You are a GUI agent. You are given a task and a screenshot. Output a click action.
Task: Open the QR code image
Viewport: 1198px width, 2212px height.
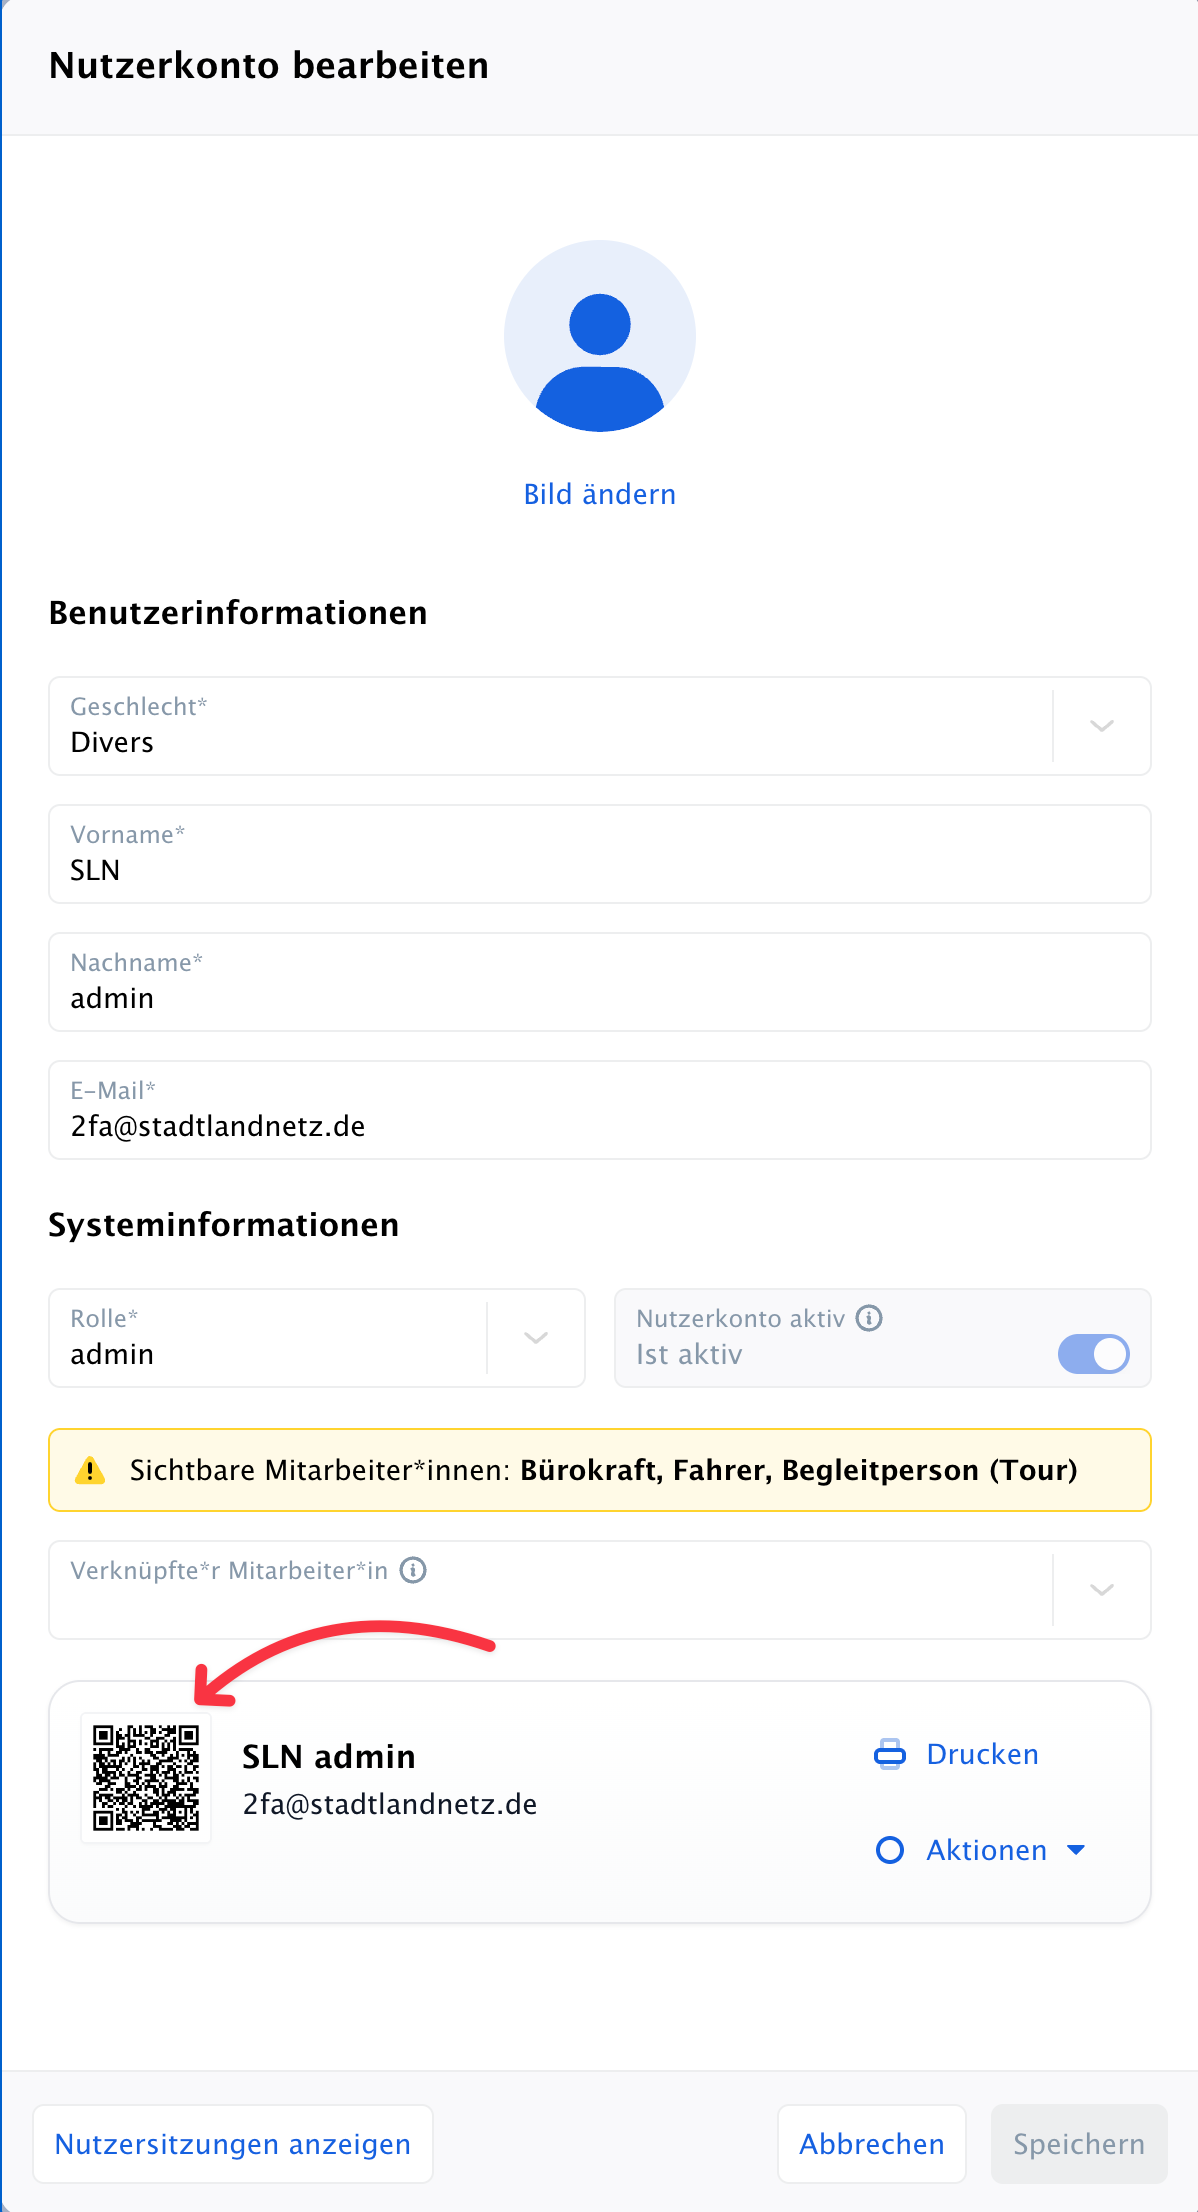[146, 1778]
